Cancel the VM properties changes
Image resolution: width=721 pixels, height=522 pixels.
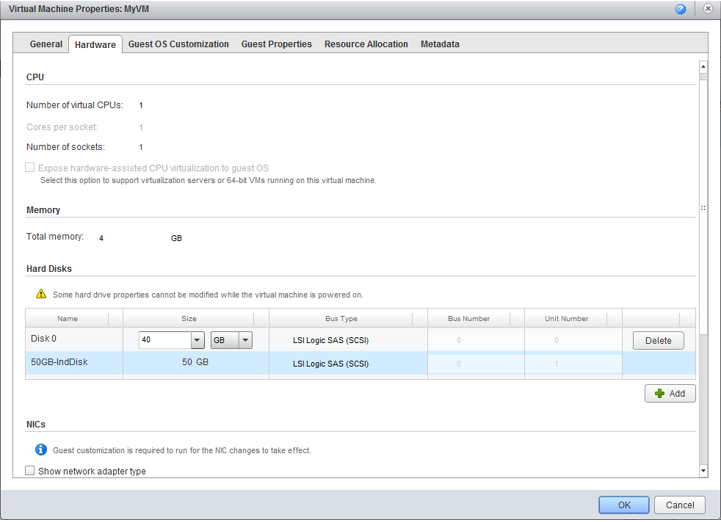pos(680,505)
